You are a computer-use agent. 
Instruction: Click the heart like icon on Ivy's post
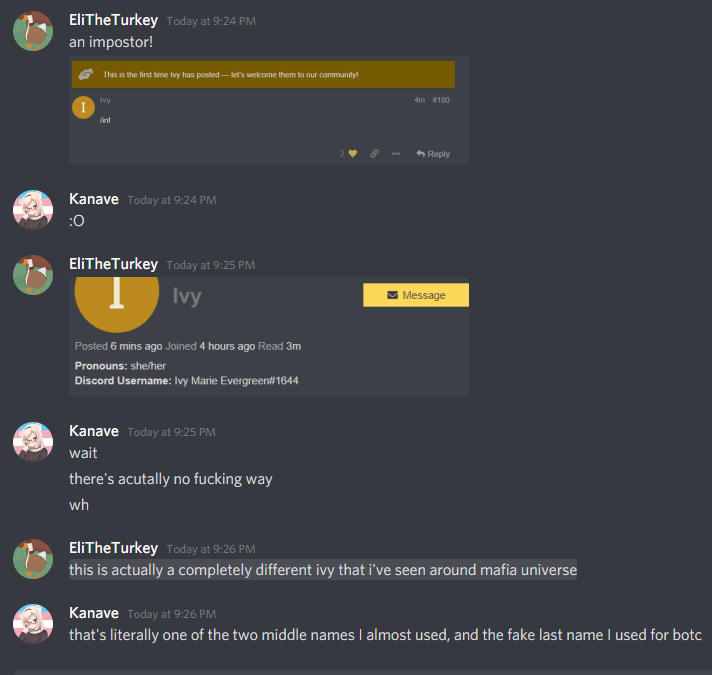coord(352,154)
